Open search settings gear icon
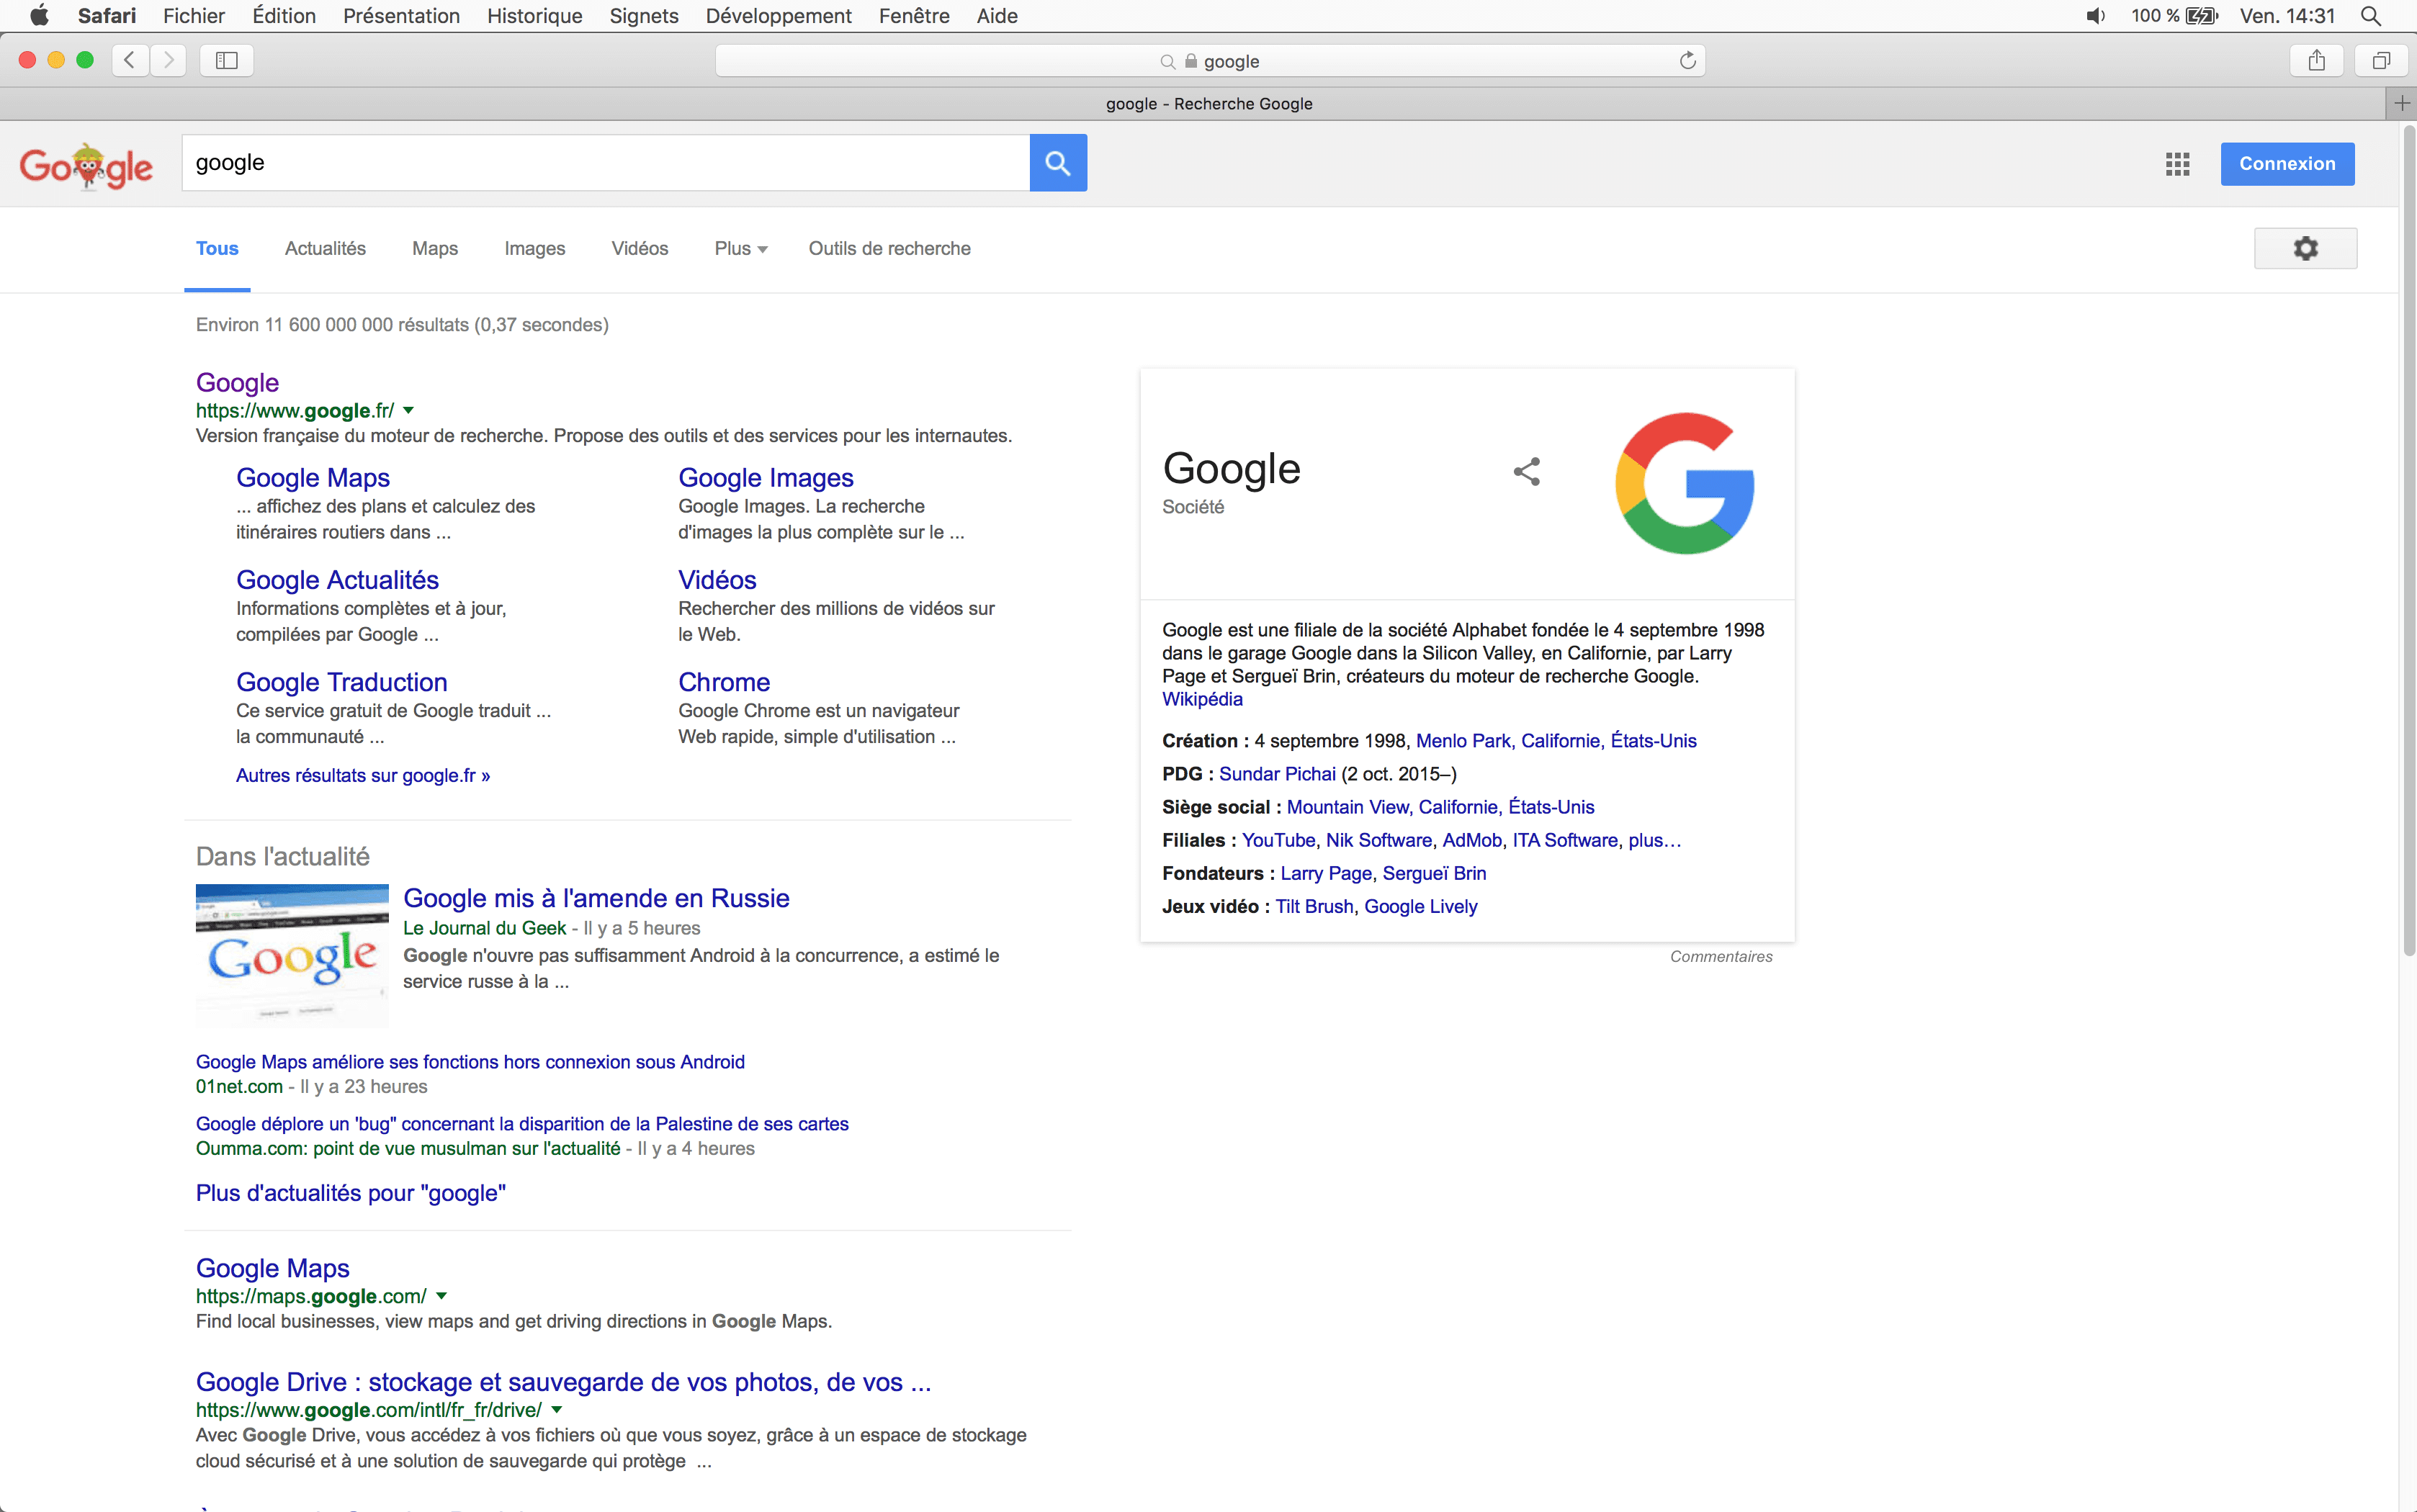2417x1512 pixels. [2304, 248]
